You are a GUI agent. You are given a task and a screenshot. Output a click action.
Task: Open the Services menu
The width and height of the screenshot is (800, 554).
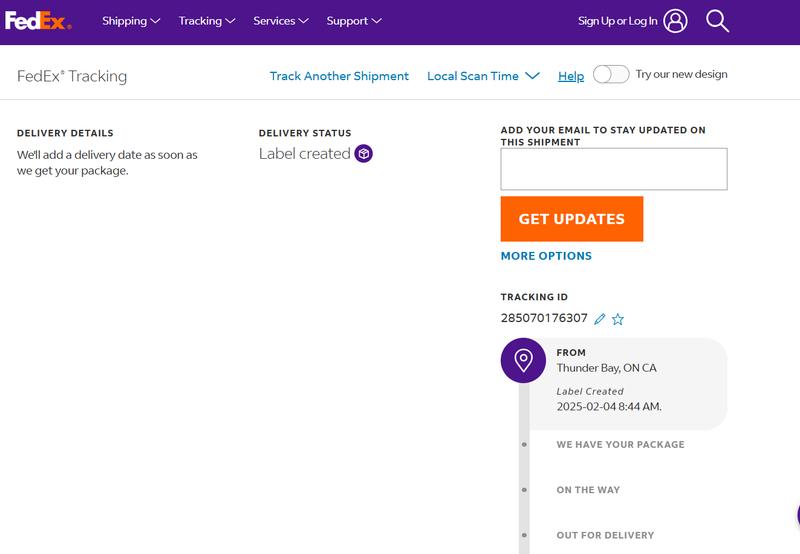pos(281,21)
